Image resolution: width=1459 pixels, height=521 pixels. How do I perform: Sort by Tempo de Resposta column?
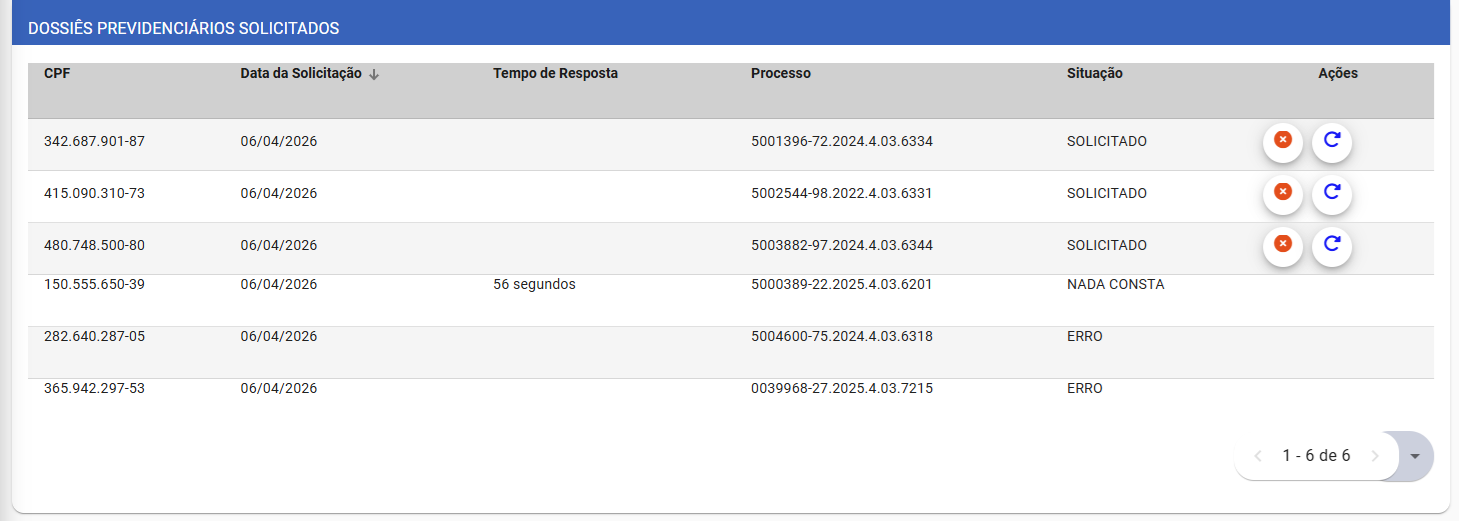(x=555, y=73)
